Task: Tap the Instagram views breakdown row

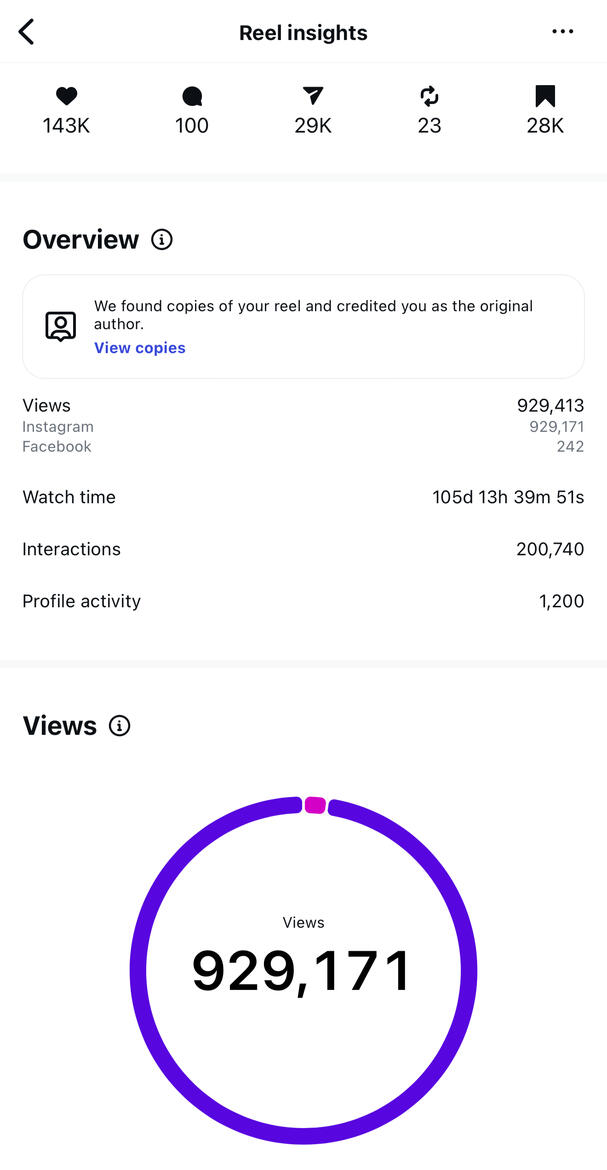Action: (x=303, y=427)
